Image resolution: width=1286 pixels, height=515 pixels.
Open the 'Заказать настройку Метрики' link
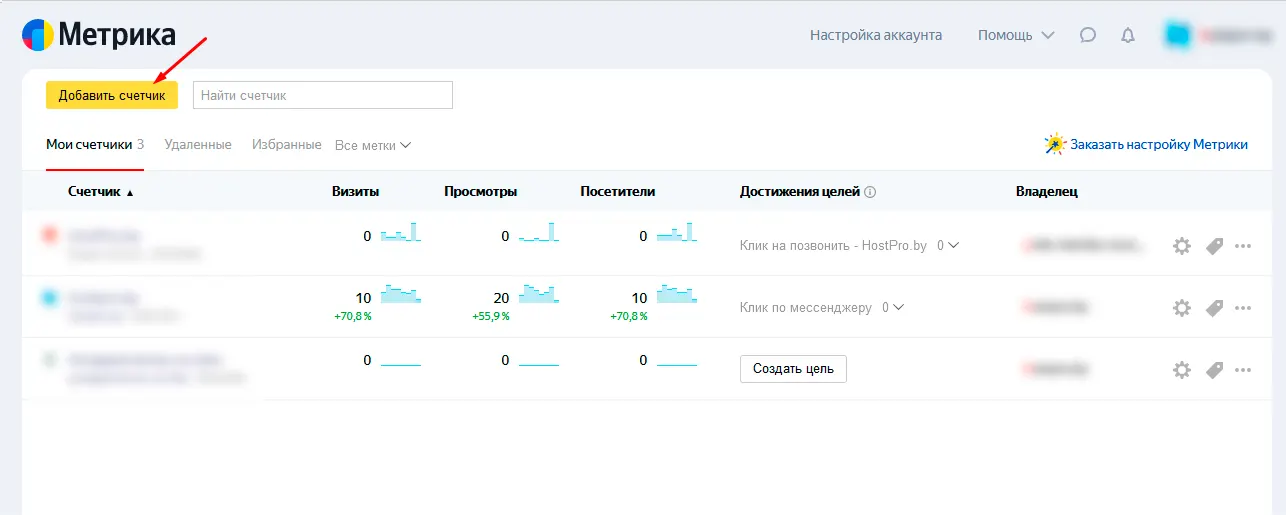pos(1159,144)
